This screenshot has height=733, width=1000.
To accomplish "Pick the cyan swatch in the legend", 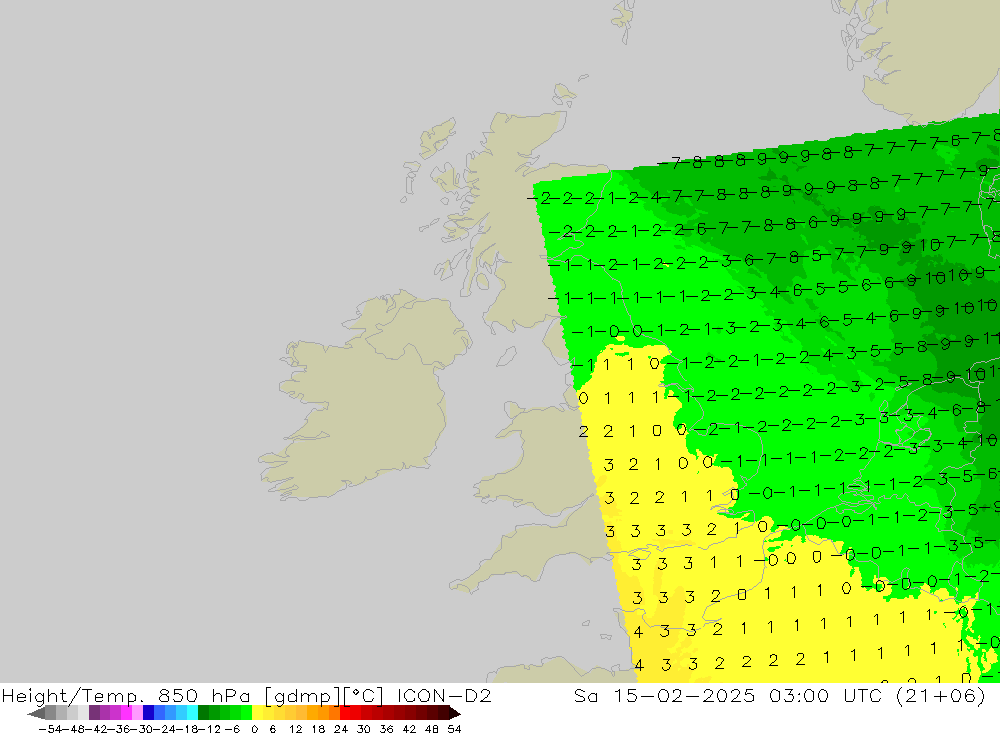I will pyautogui.click(x=192, y=713).
